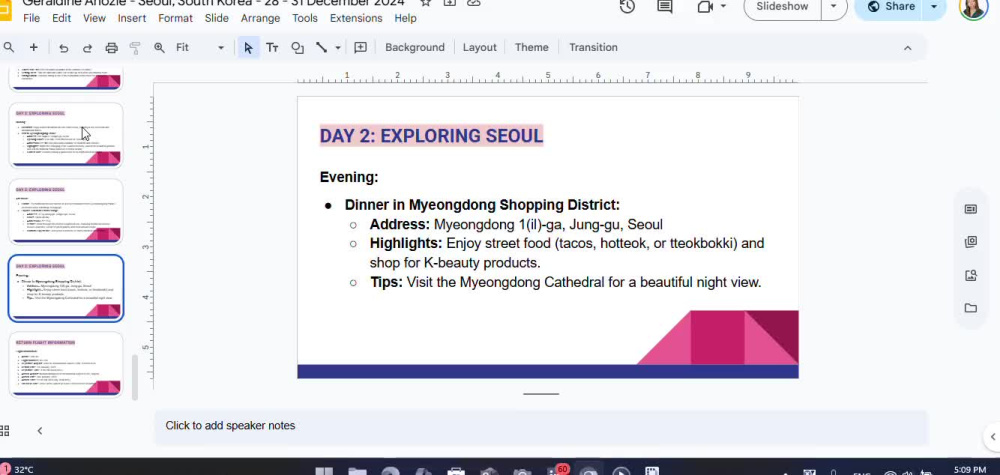Click the video camera meet icon
Screen dimensions: 1000x475
coord(705,6)
